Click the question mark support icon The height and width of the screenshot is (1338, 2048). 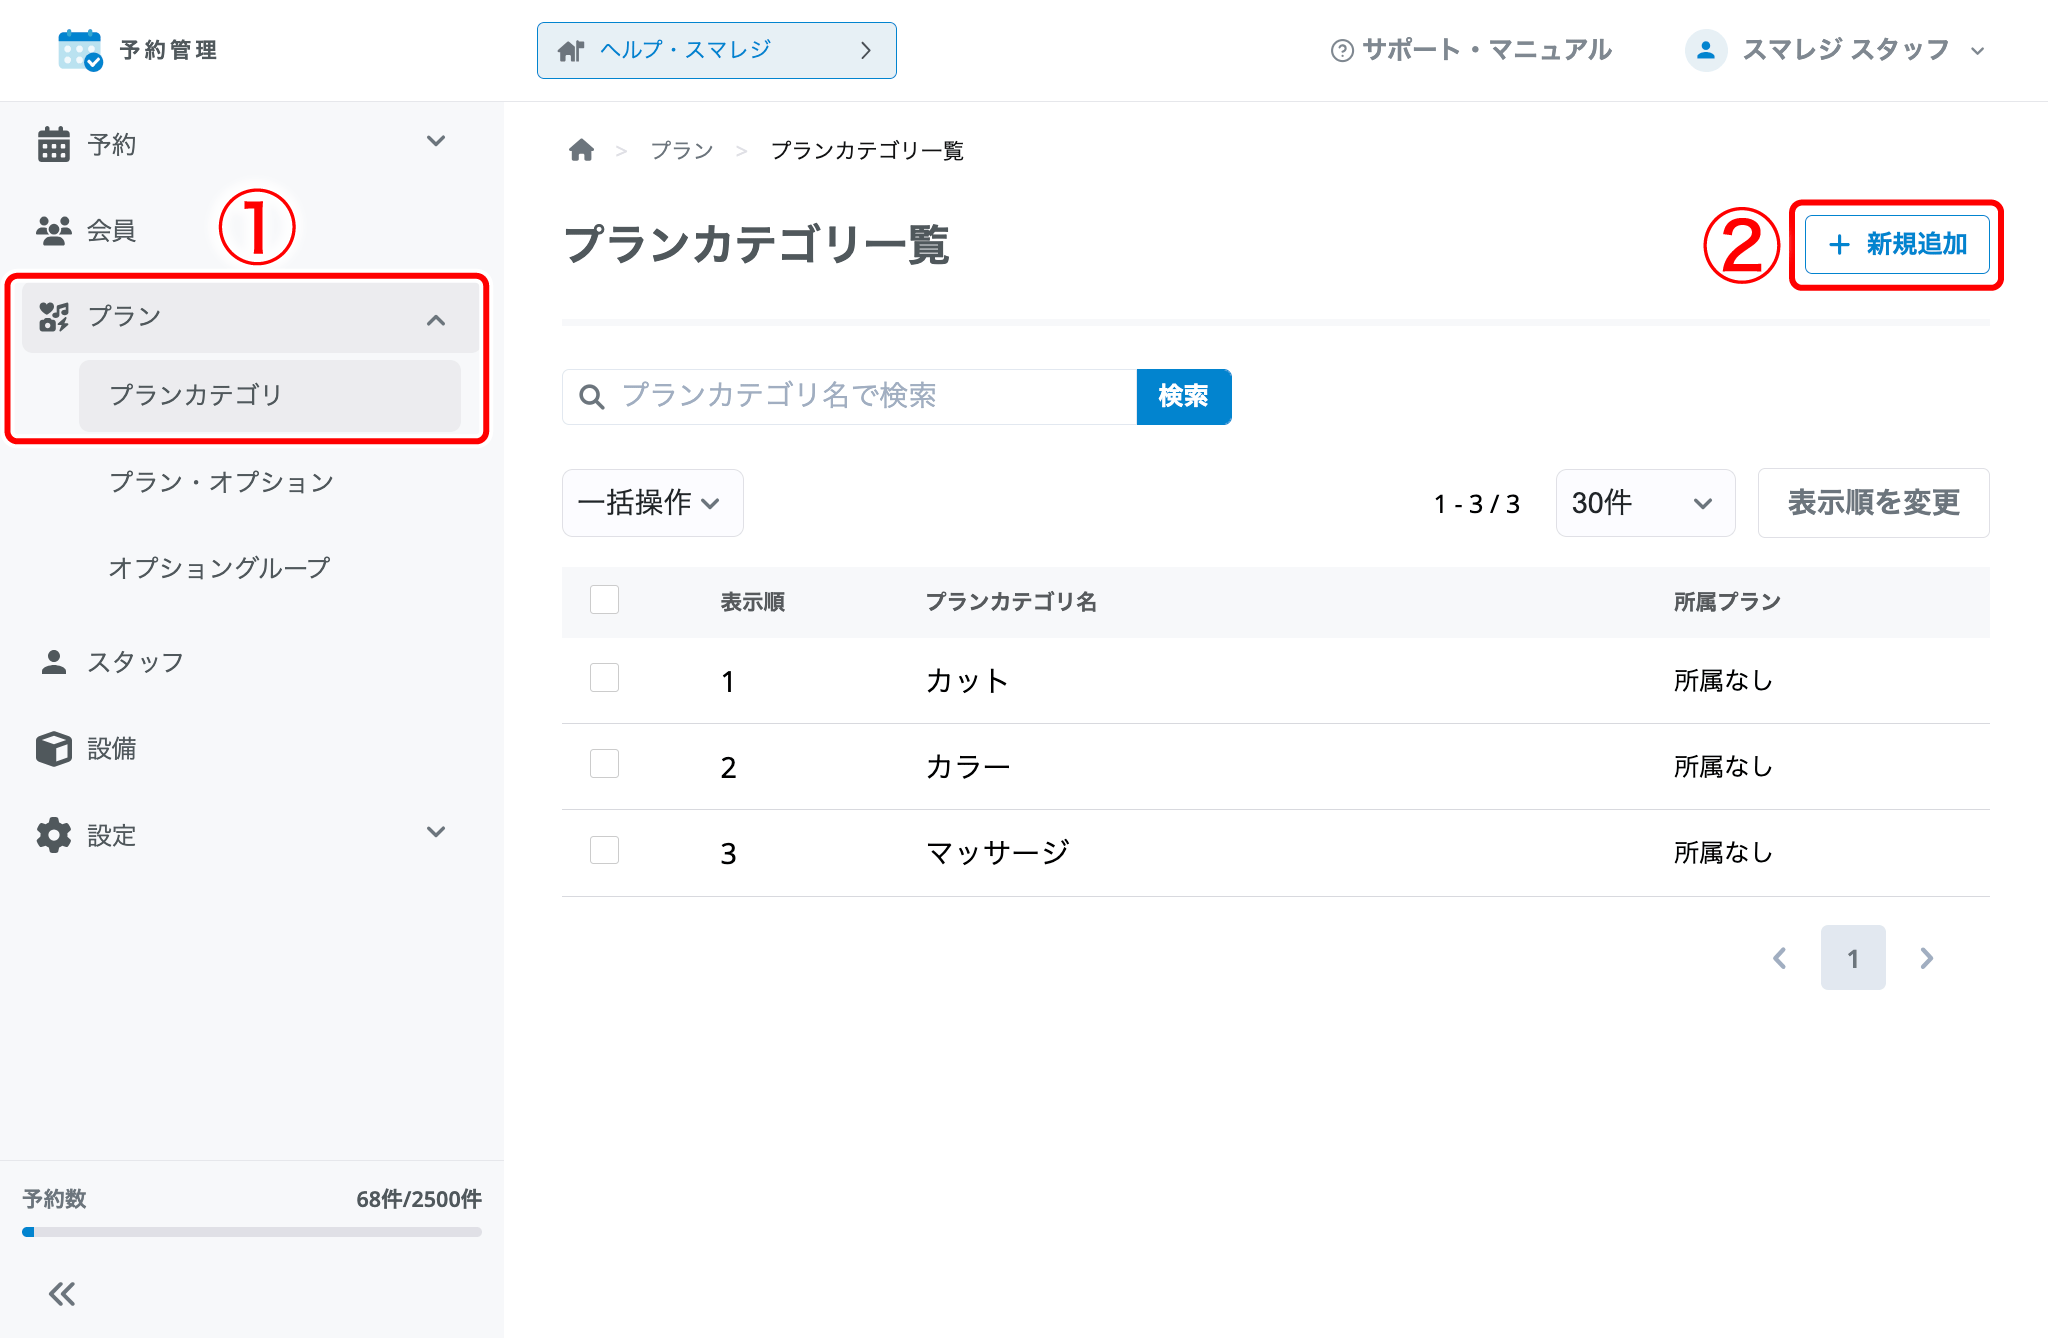[1342, 50]
